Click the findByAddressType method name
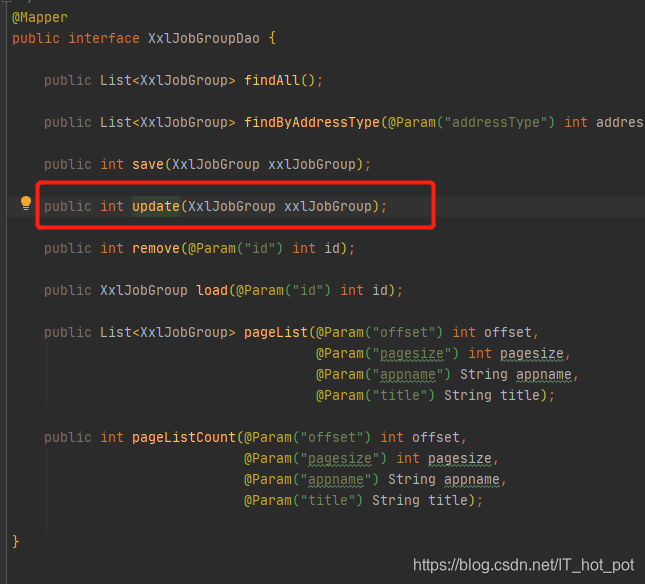645x584 pixels. [x=312, y=122]
